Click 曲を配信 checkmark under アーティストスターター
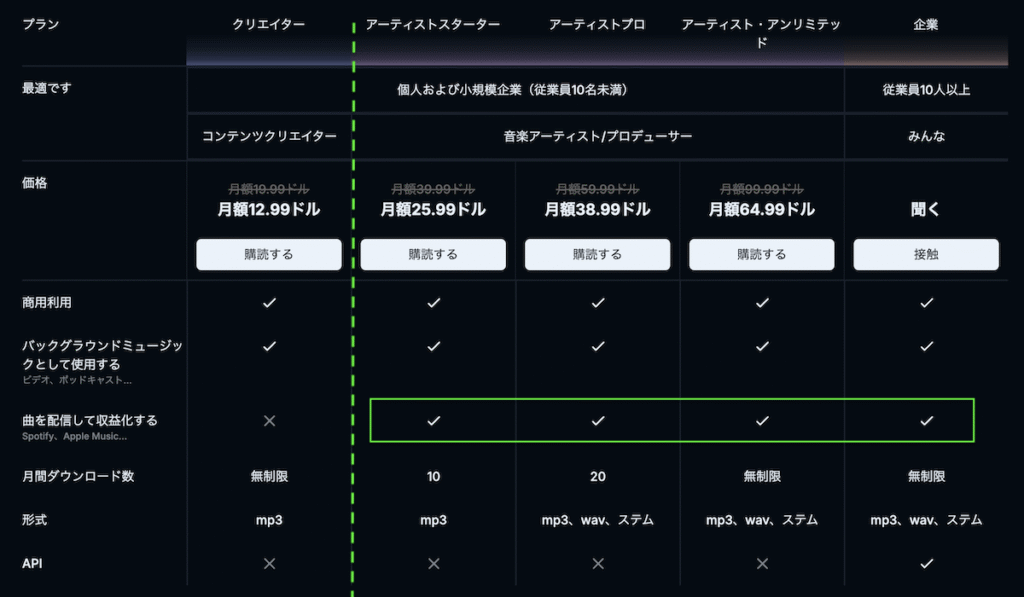 click(433, 421)
